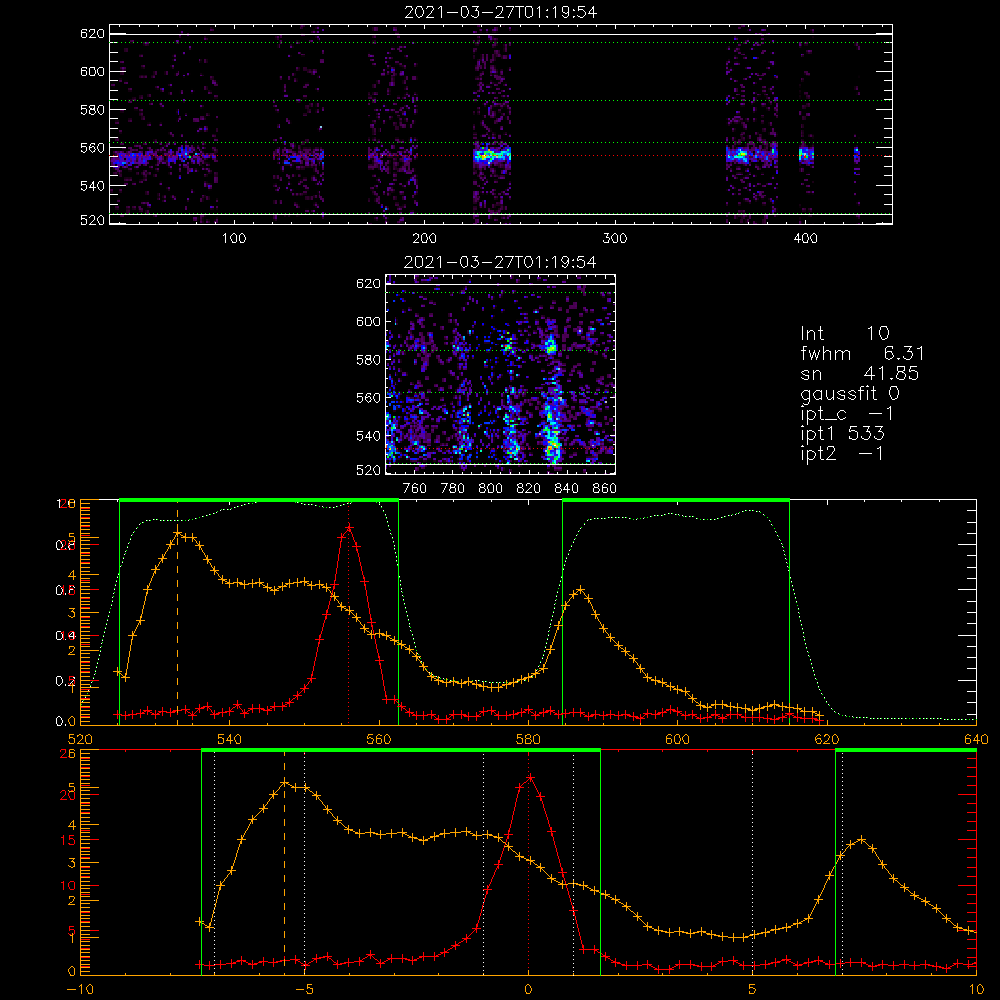Screen dimensions: 1000x1000
Task: Select the 'sn 41.85' value line
Action: click(x=860, y=373)
